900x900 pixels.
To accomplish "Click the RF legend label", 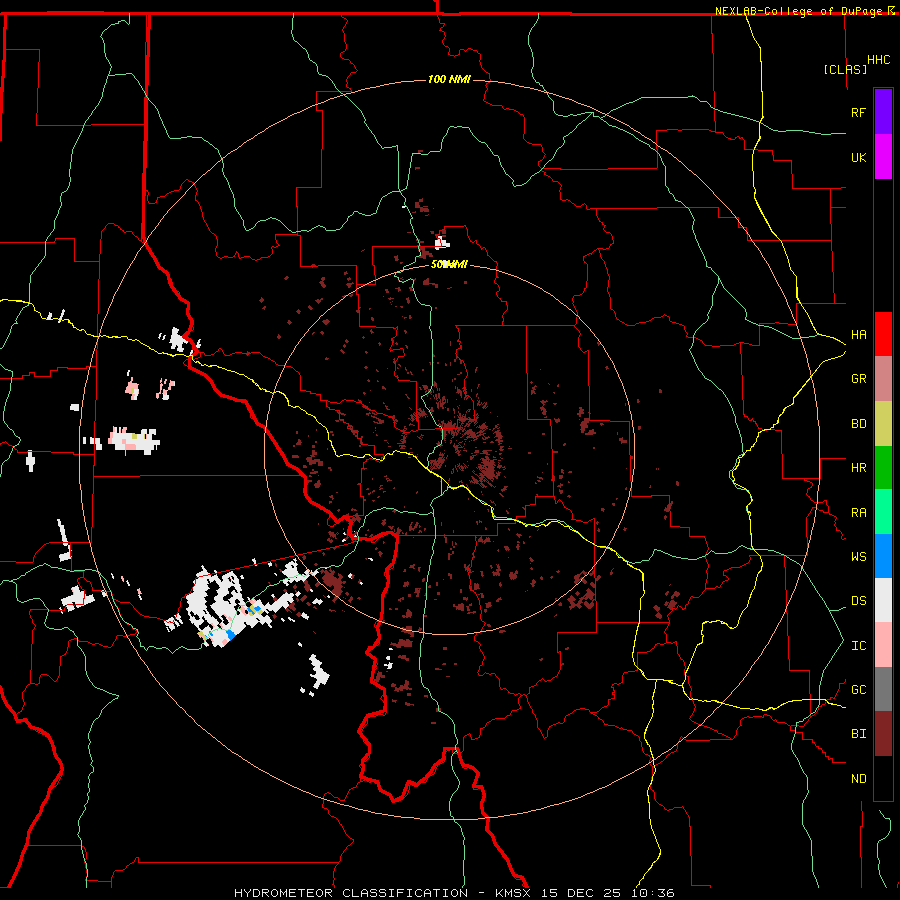I will (x=858, y=112).
